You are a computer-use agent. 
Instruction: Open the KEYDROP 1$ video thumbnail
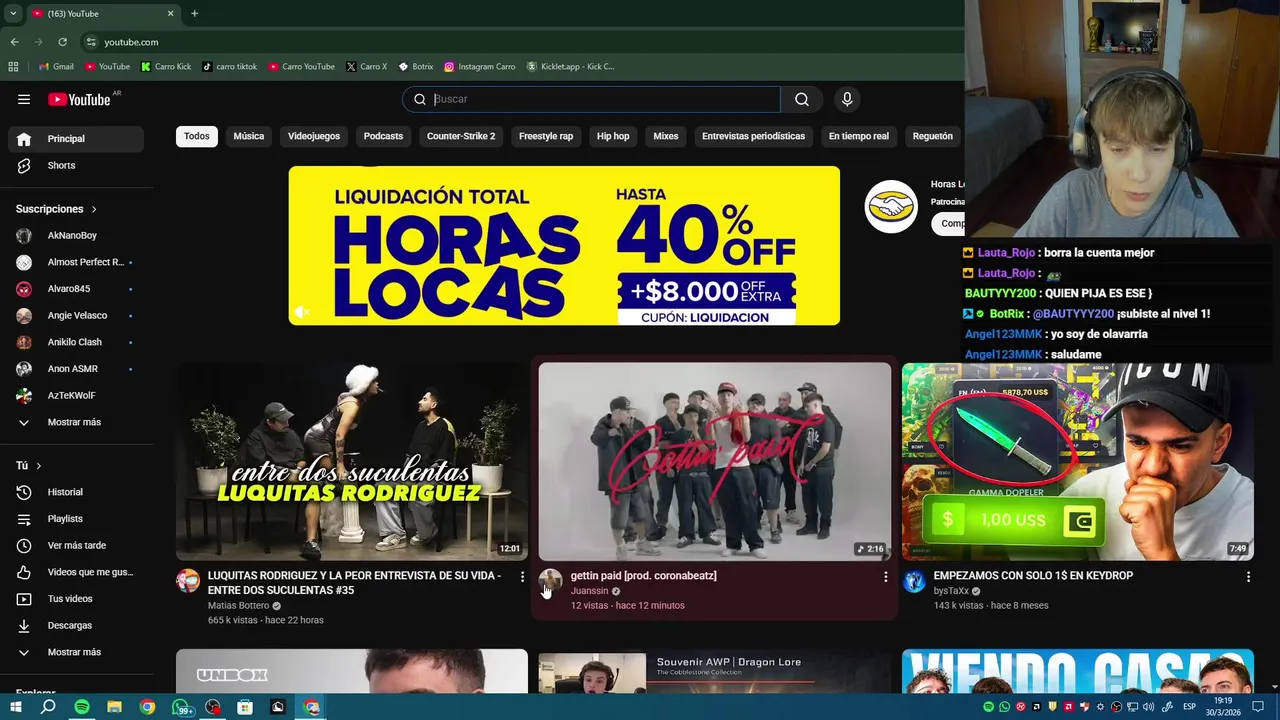pos(1077,461)
